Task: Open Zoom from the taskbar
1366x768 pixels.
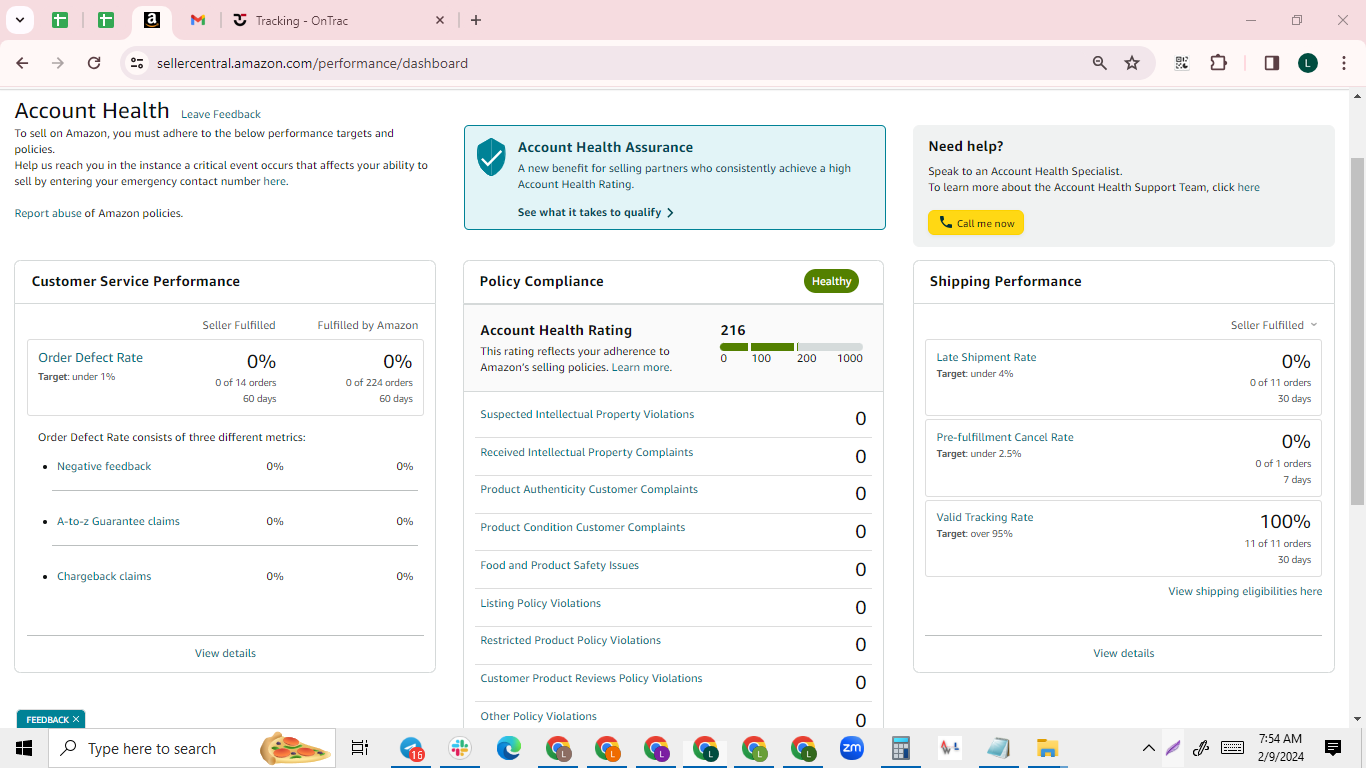Action: 852,748
